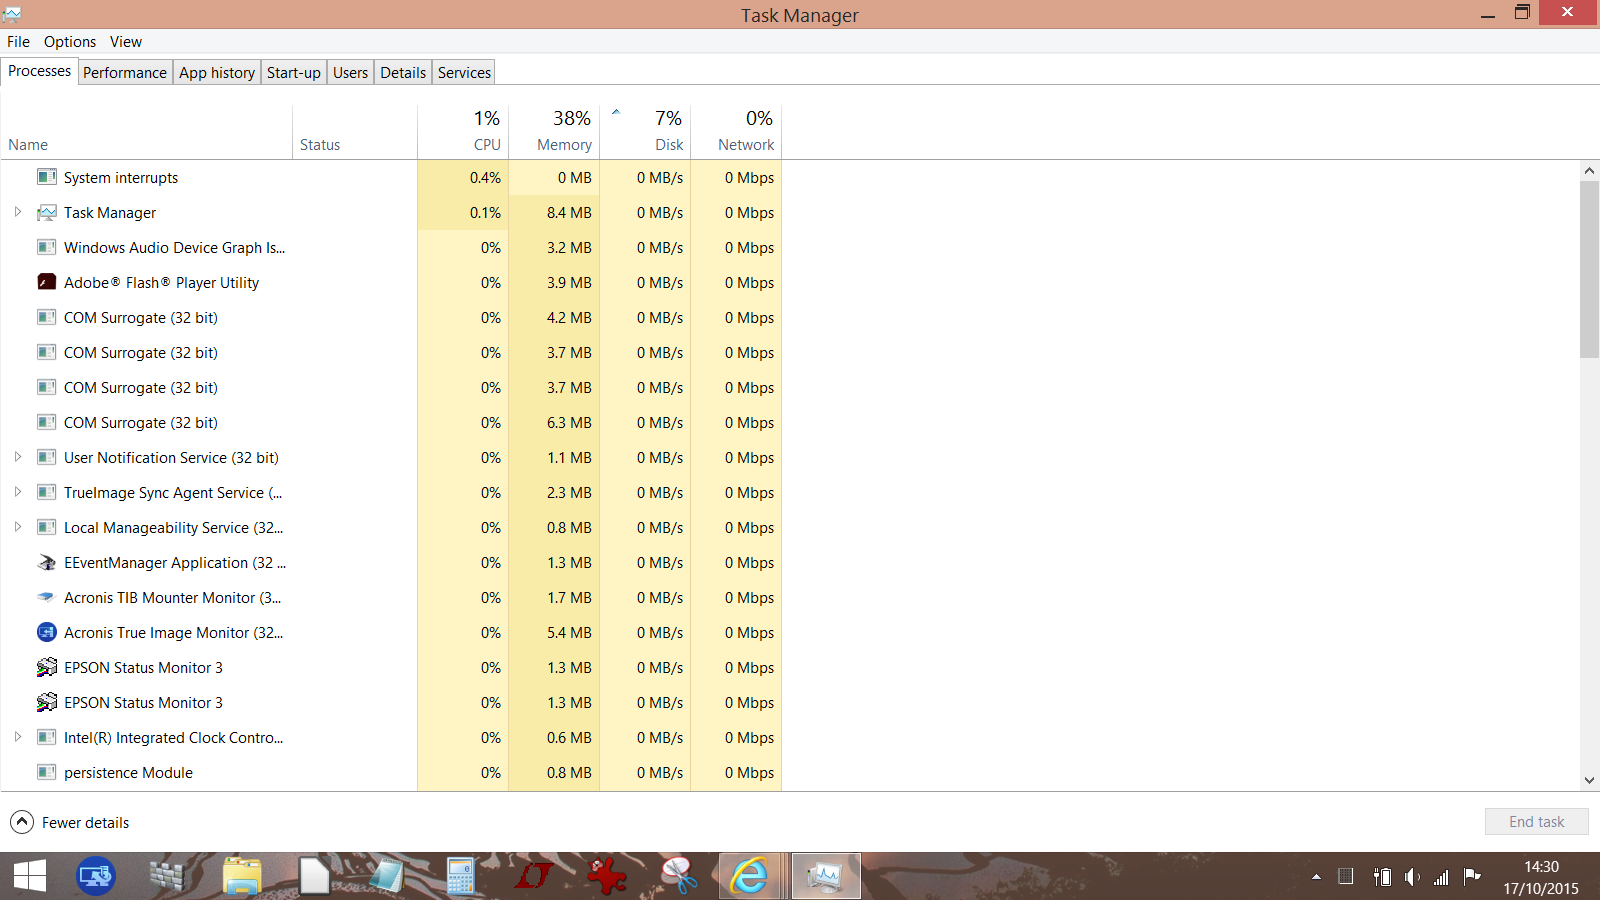This screenshot has height=900, width=1600.
Task: Click the 0.4% CPU cell
Action: click(463, 177)
